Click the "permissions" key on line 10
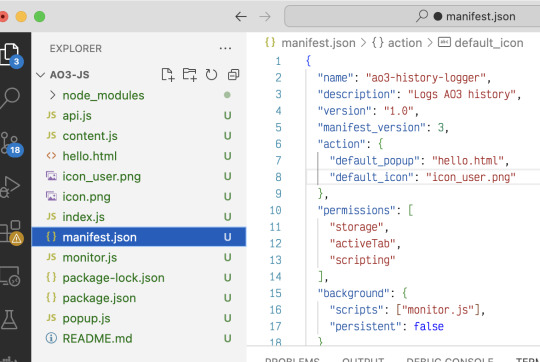Image resolution: width=540 pixels, height=362 pixels. pos(356,210)
